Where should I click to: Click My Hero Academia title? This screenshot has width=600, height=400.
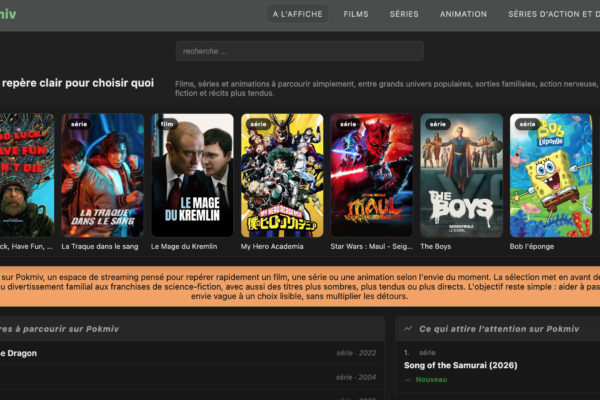click(272, 247)
